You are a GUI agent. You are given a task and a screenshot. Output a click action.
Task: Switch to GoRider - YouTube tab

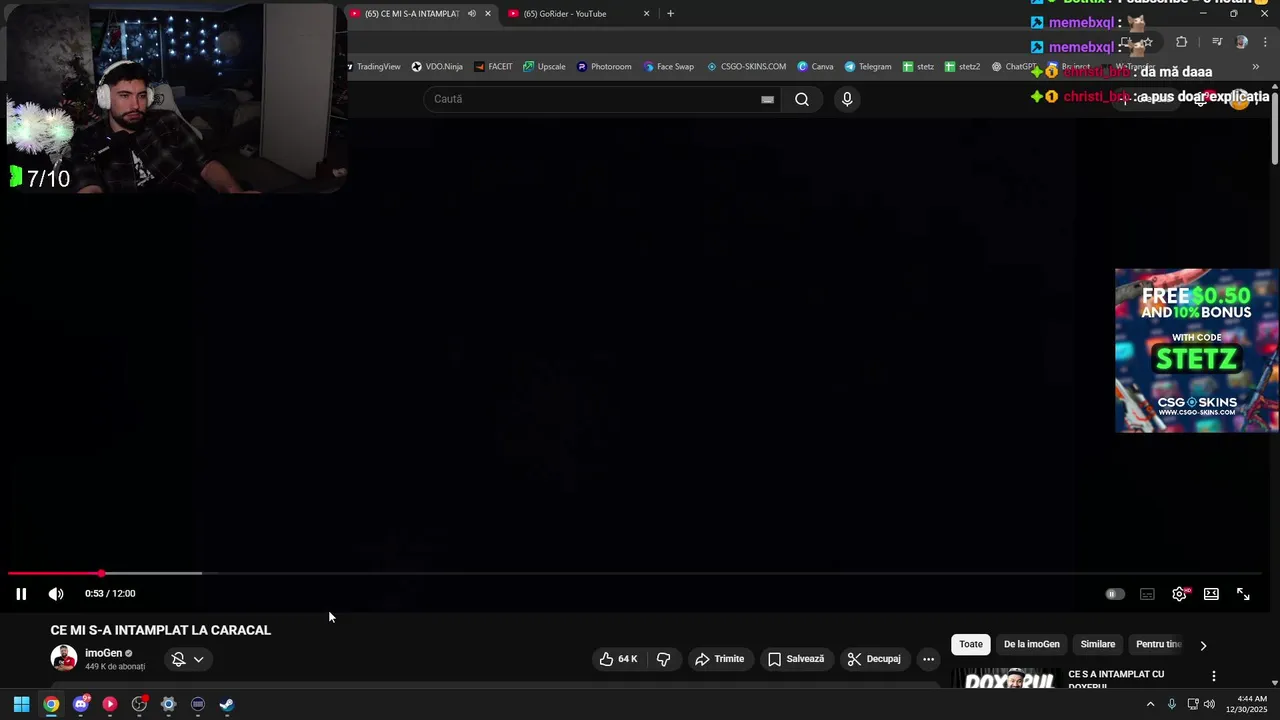(x=565, y=14)
